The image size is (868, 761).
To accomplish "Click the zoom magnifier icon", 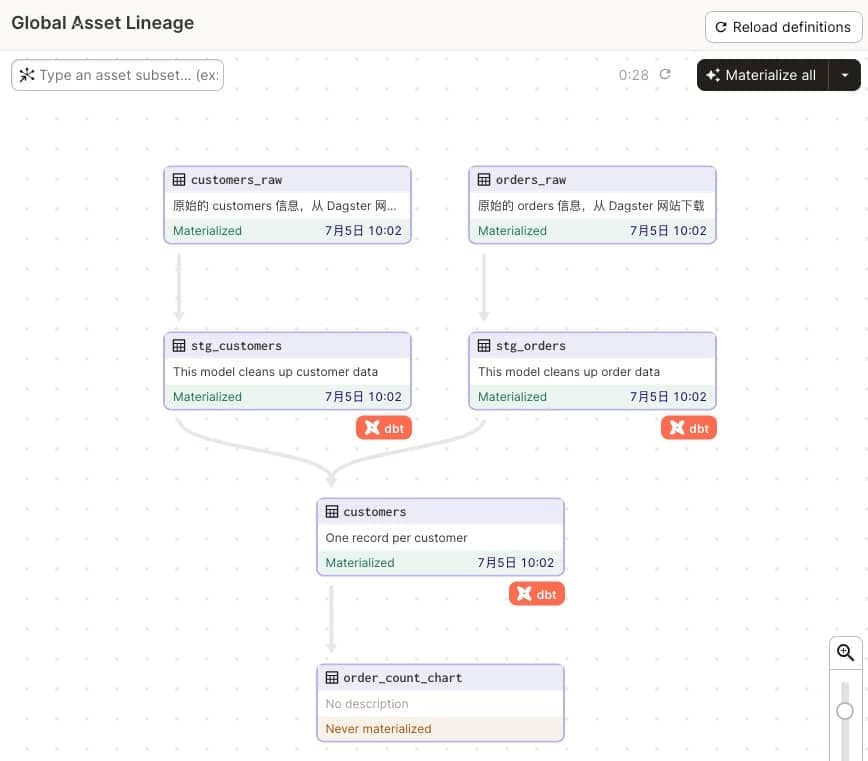I will pyautogui.click(x=845, y=653).
